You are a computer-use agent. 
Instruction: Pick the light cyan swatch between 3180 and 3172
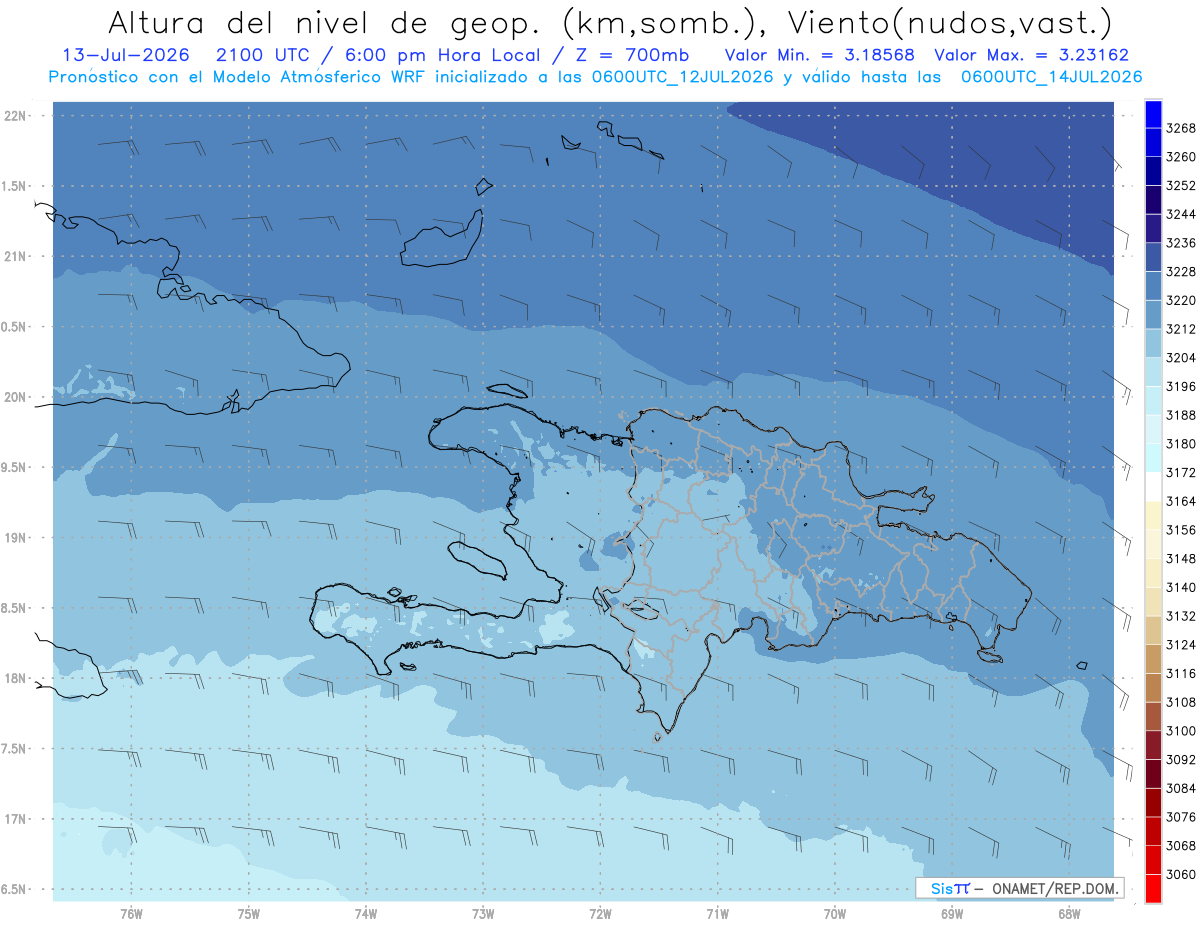click(x=1153, y=457)
